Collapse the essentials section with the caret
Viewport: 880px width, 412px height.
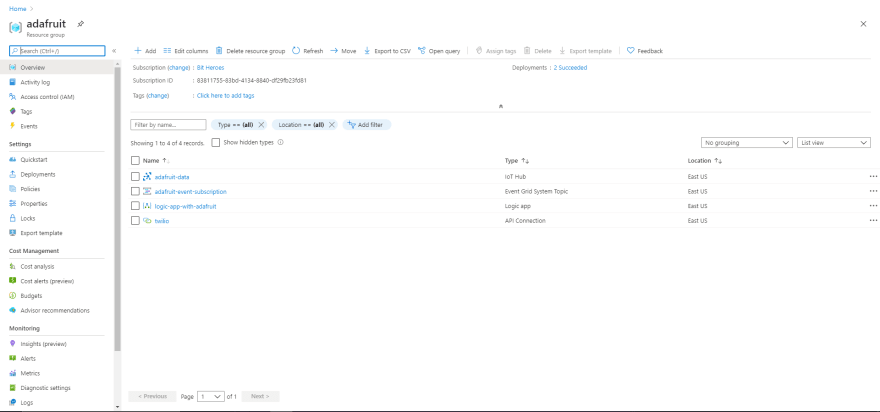coord(501,106)
